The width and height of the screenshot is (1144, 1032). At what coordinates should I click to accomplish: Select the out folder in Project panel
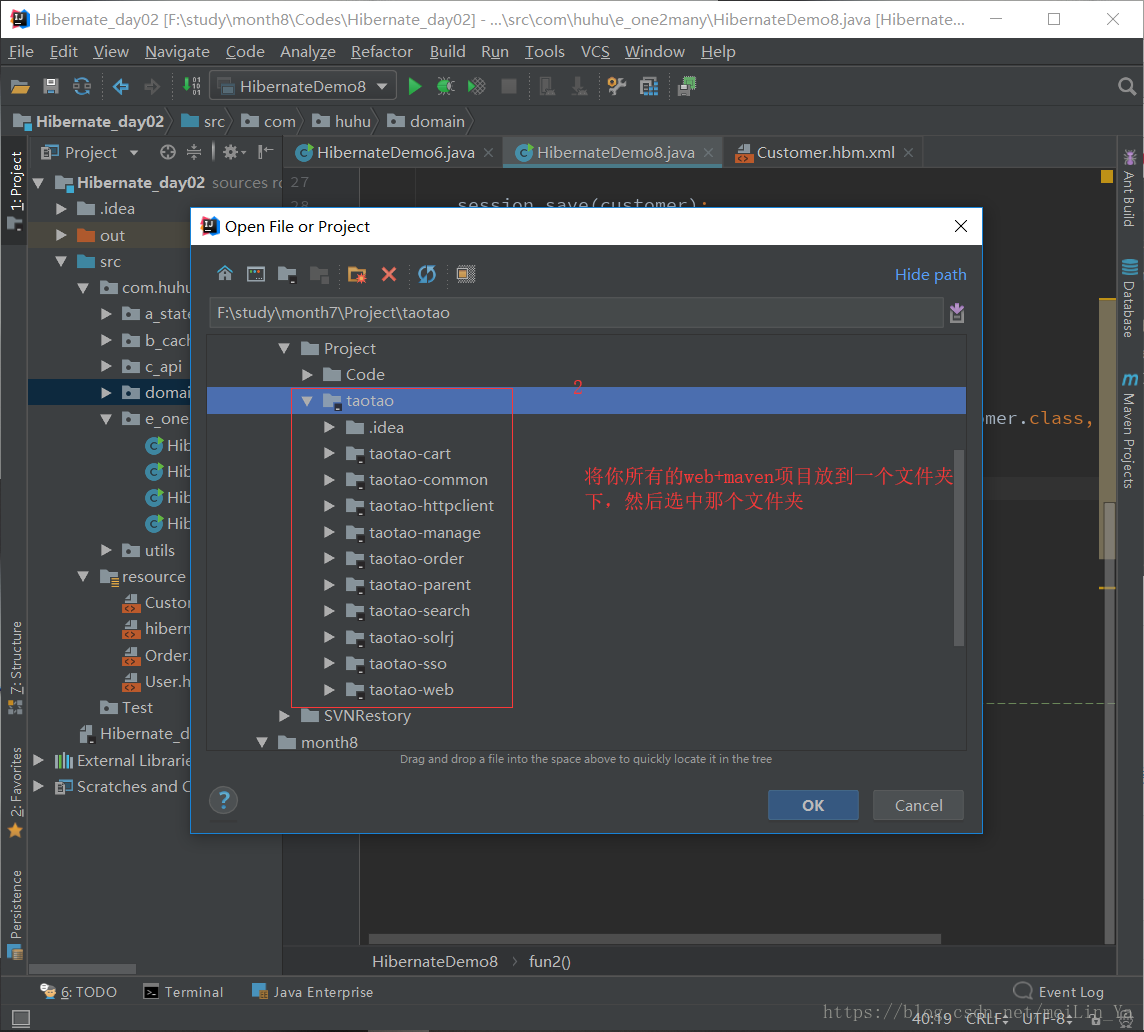[x=112, y=236]
